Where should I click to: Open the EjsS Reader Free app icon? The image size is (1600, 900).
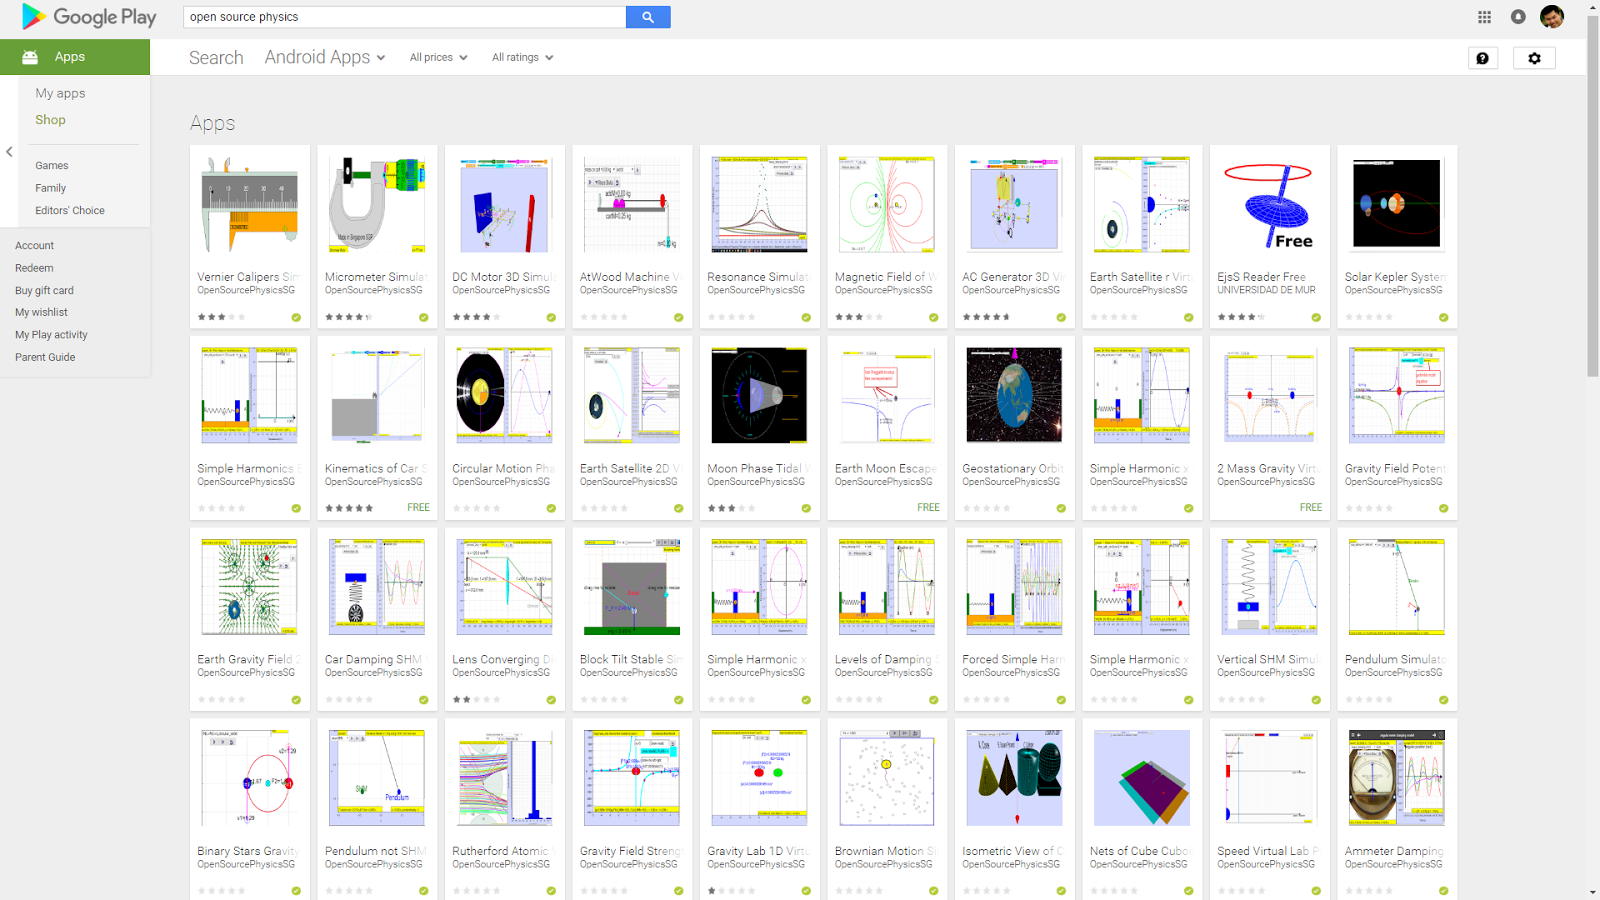(x=1269, y=204)
